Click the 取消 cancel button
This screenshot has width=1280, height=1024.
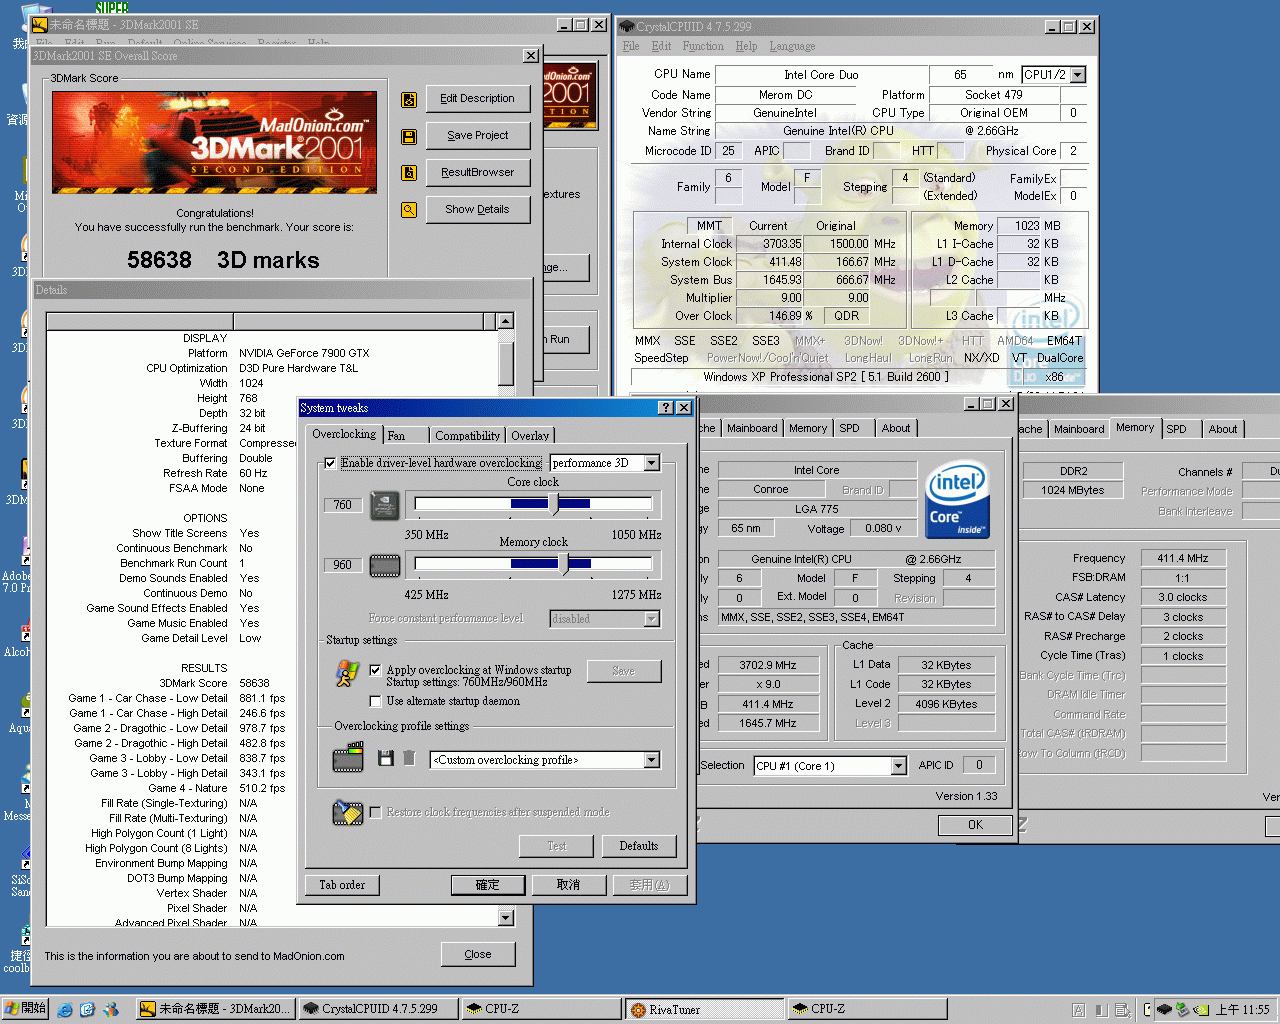568,885
